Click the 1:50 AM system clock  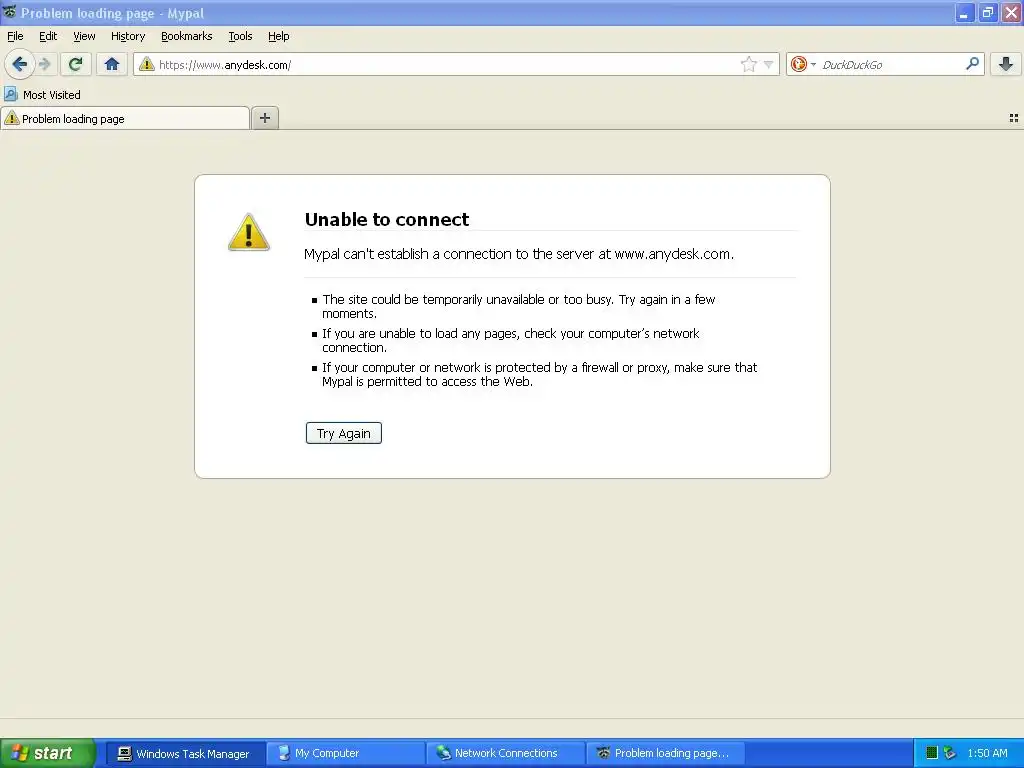point(987,753)
